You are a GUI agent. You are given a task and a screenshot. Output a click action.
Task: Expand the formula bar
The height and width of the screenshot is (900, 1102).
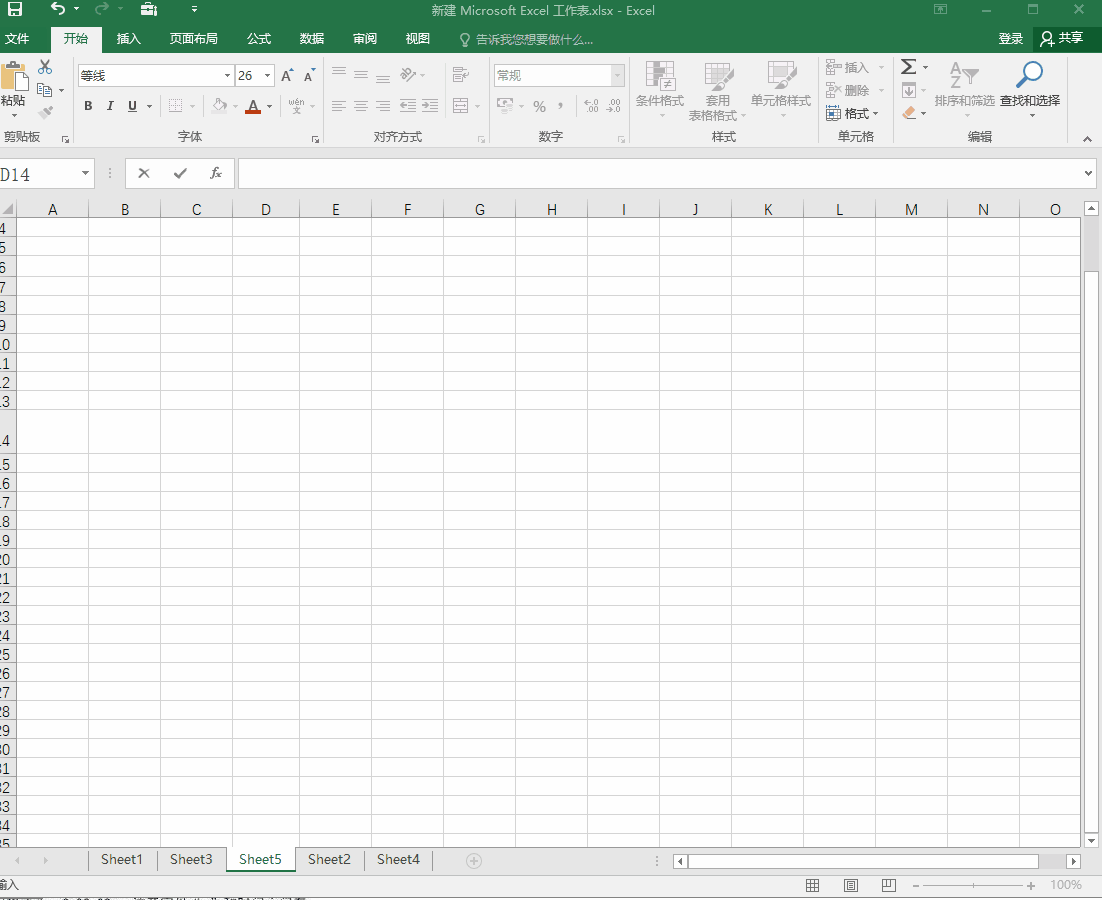point(1088,173)
